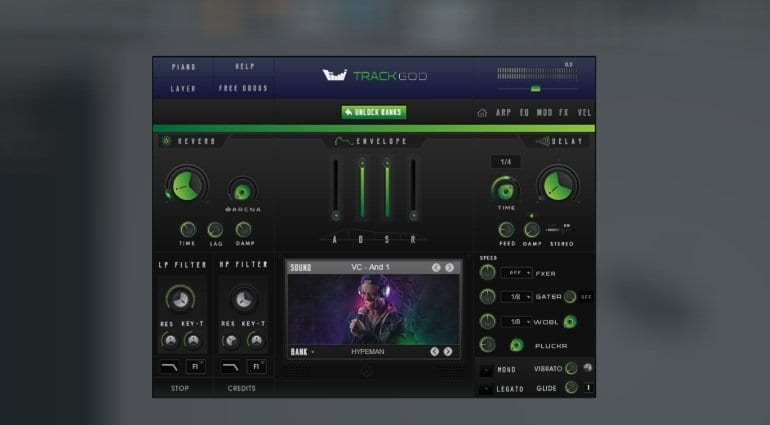Viewport: 770px width, 425px height.
Task: Adjust the Reverb Damp knob
Action: point(244,229)
